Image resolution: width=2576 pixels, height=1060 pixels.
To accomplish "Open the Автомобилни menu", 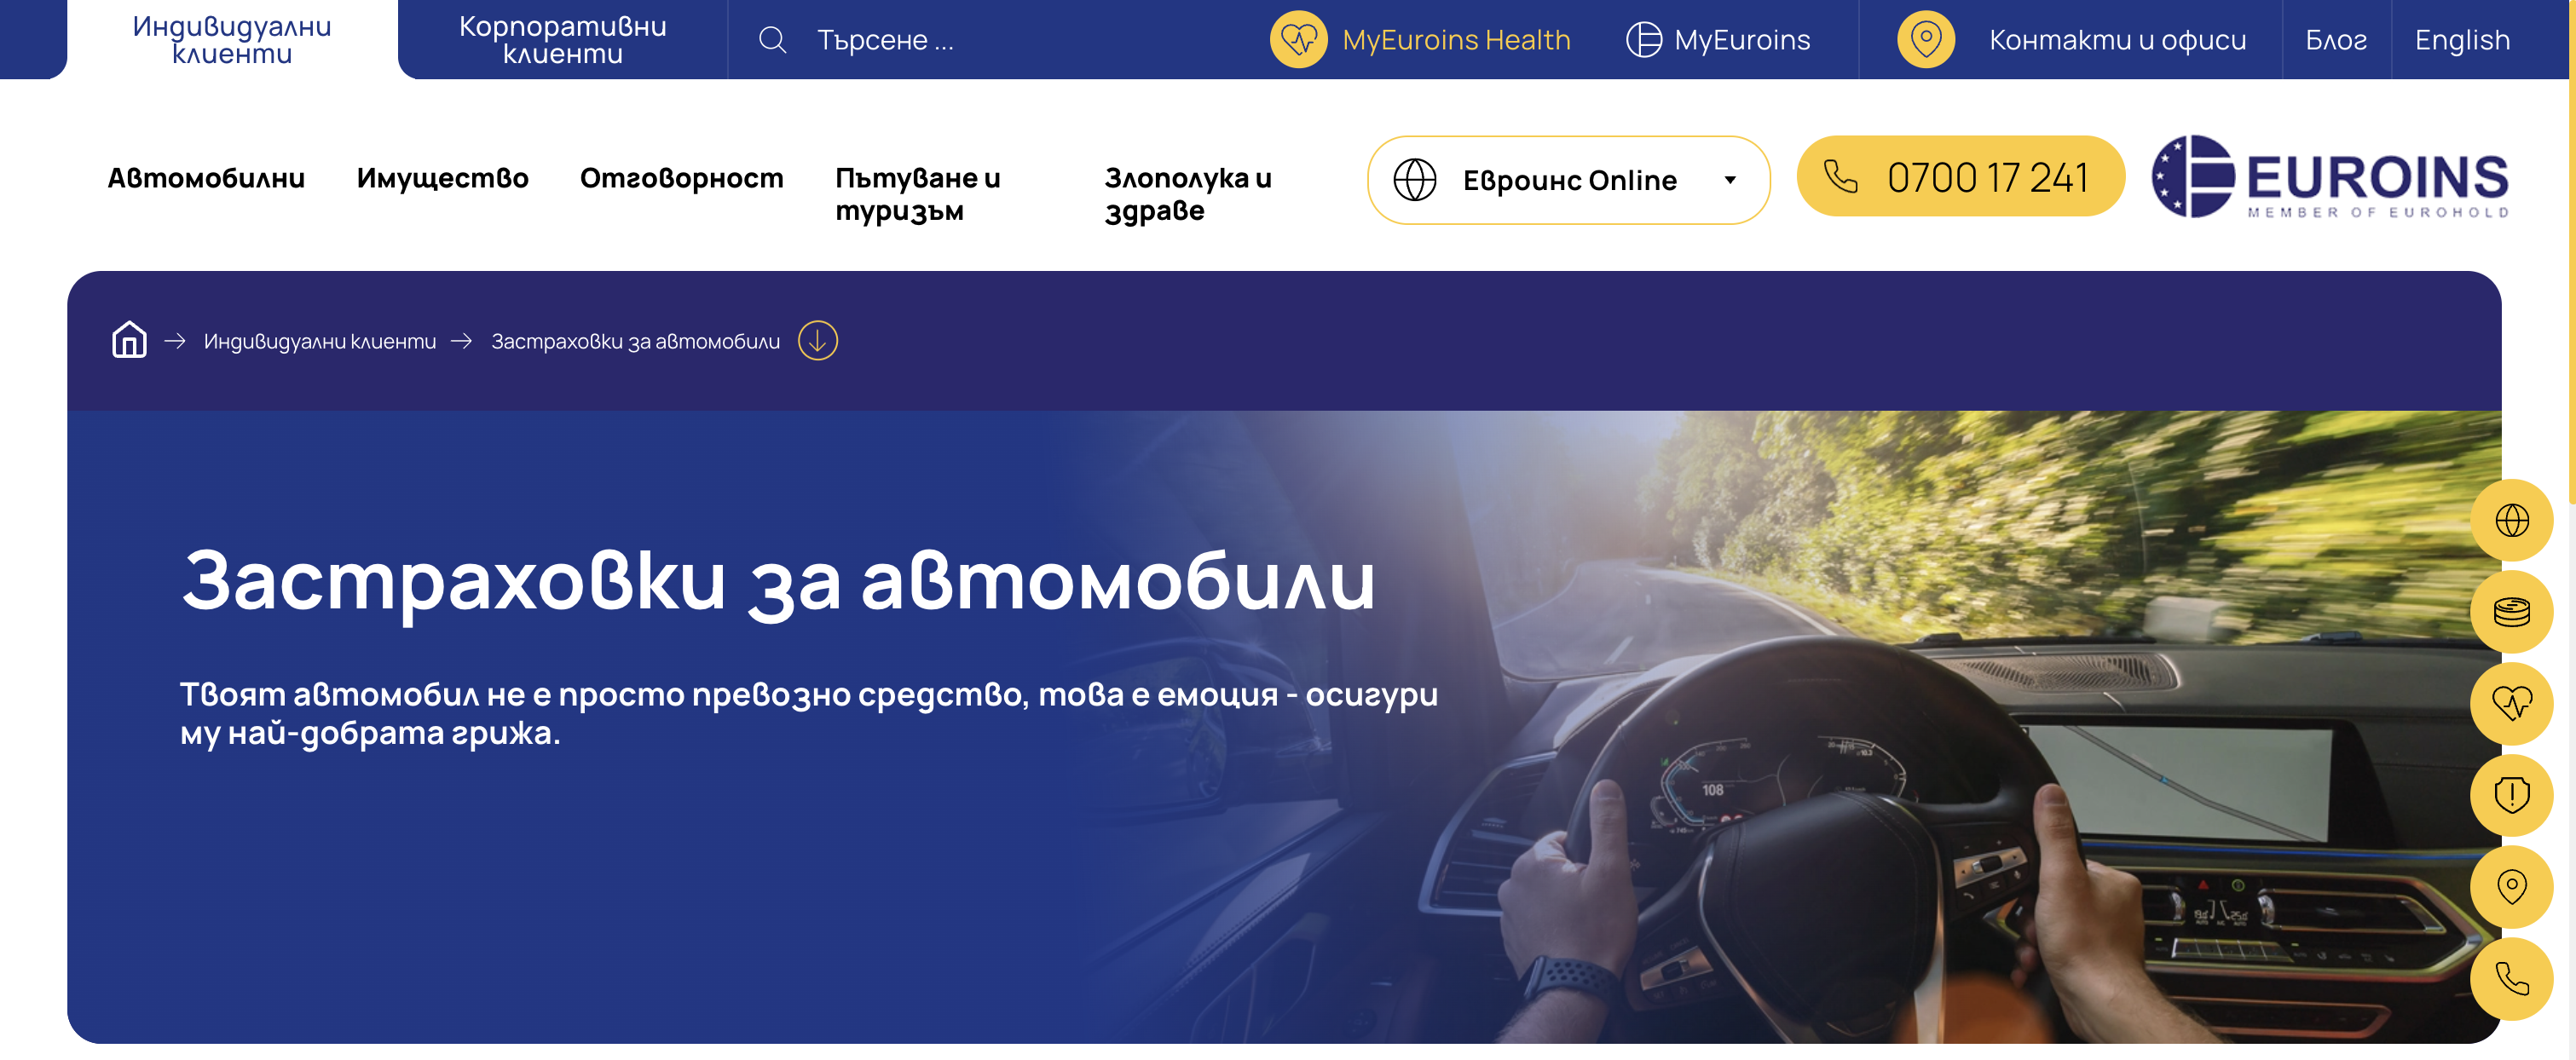I will click(x=206, y=178).
